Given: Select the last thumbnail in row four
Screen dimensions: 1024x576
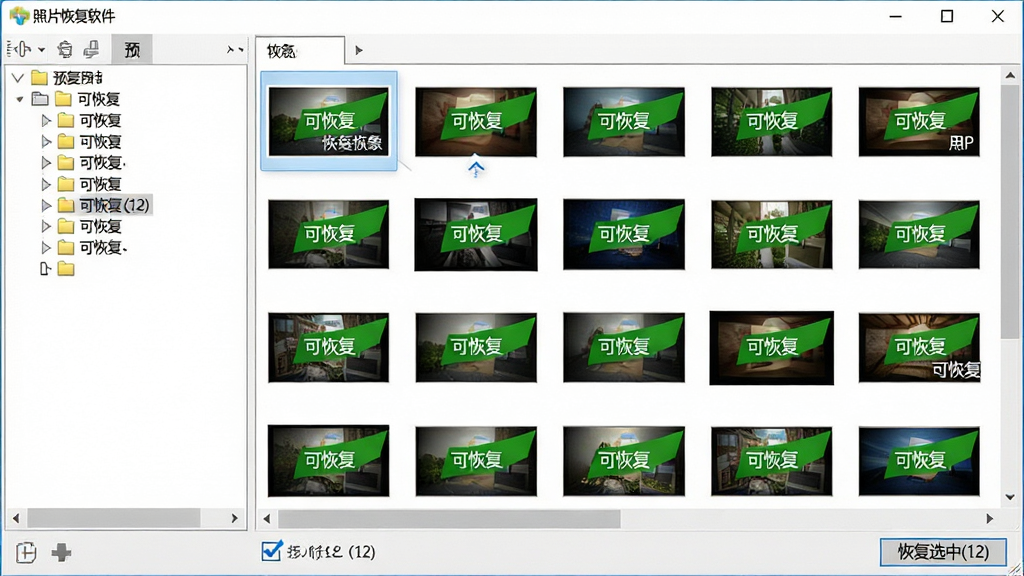Looking at the screenshot, I should [919, 461].
